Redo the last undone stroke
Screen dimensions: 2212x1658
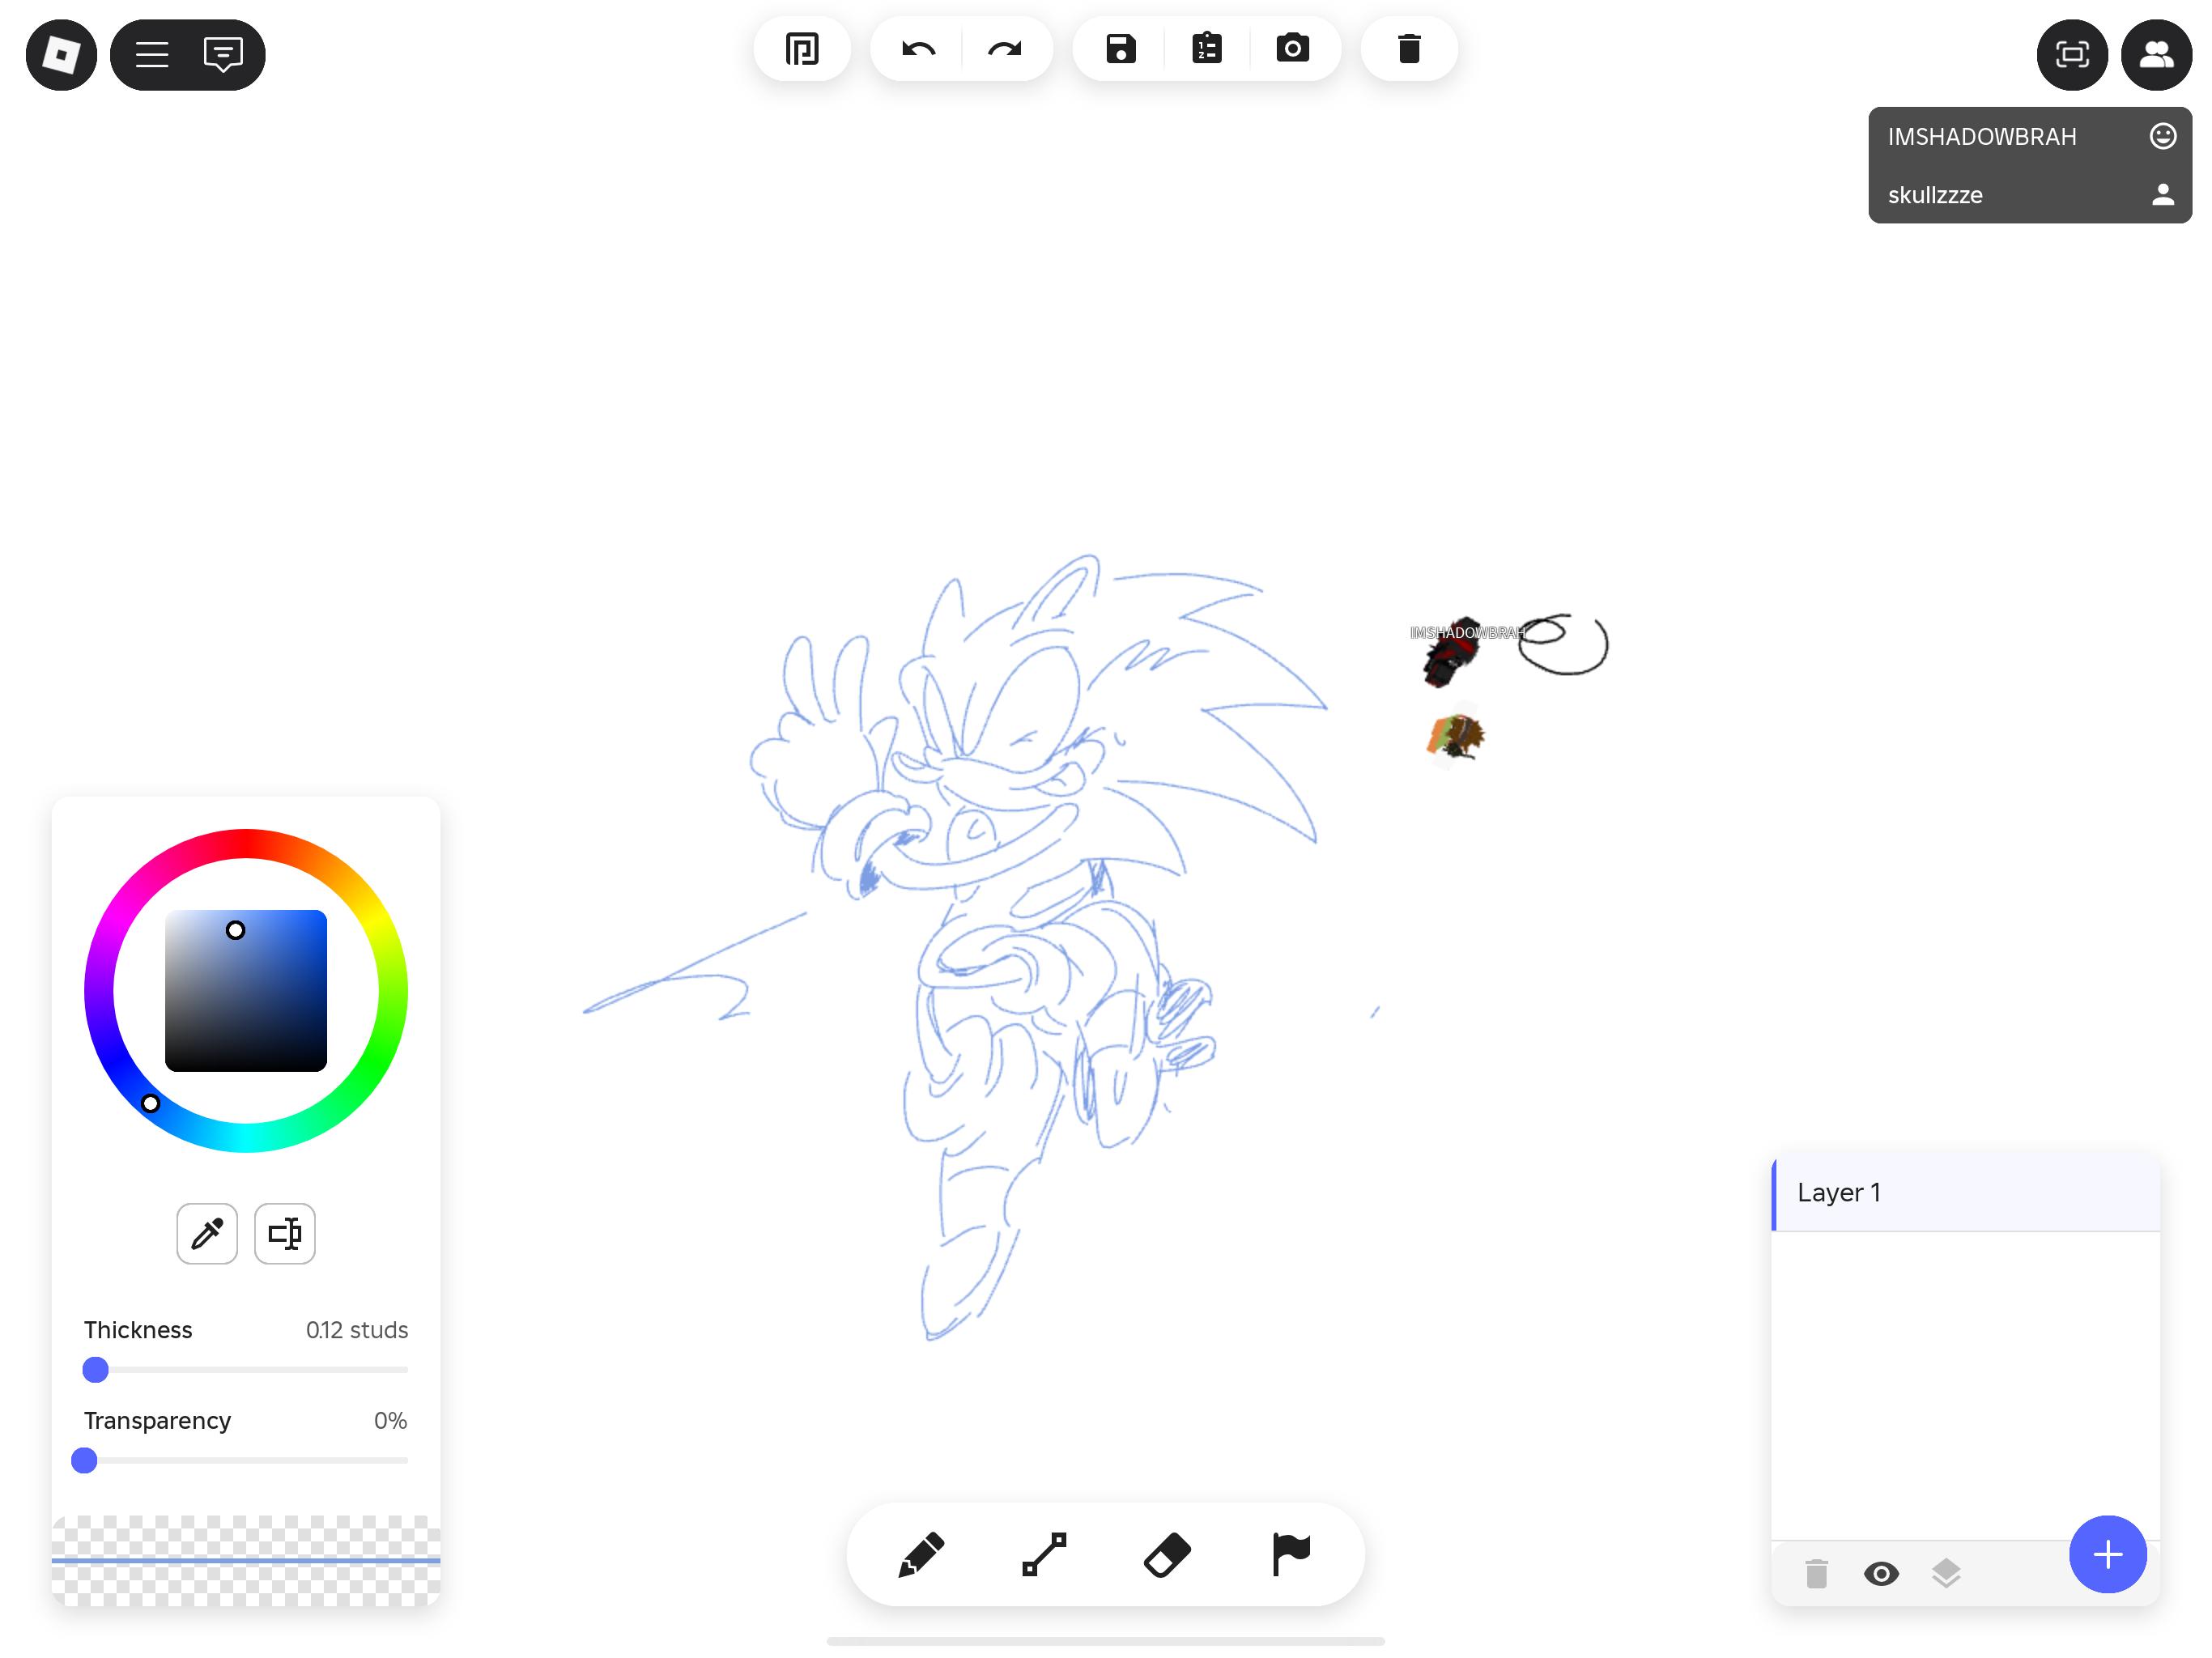1005,49
